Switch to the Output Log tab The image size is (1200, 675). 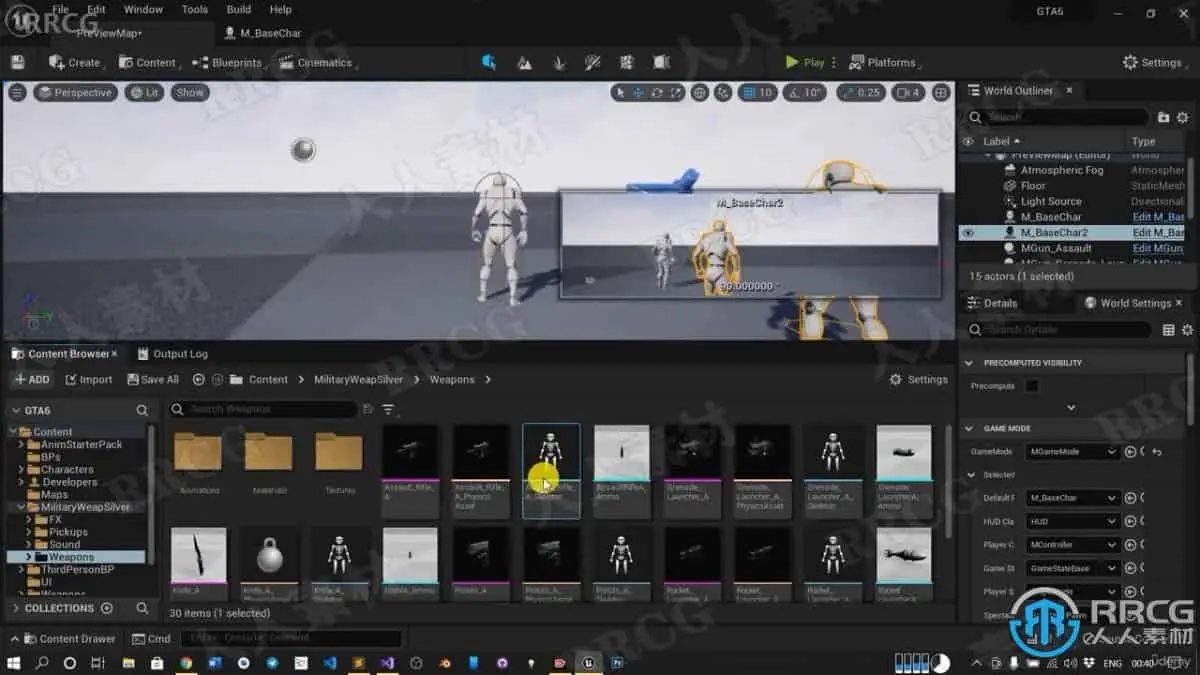172,354
